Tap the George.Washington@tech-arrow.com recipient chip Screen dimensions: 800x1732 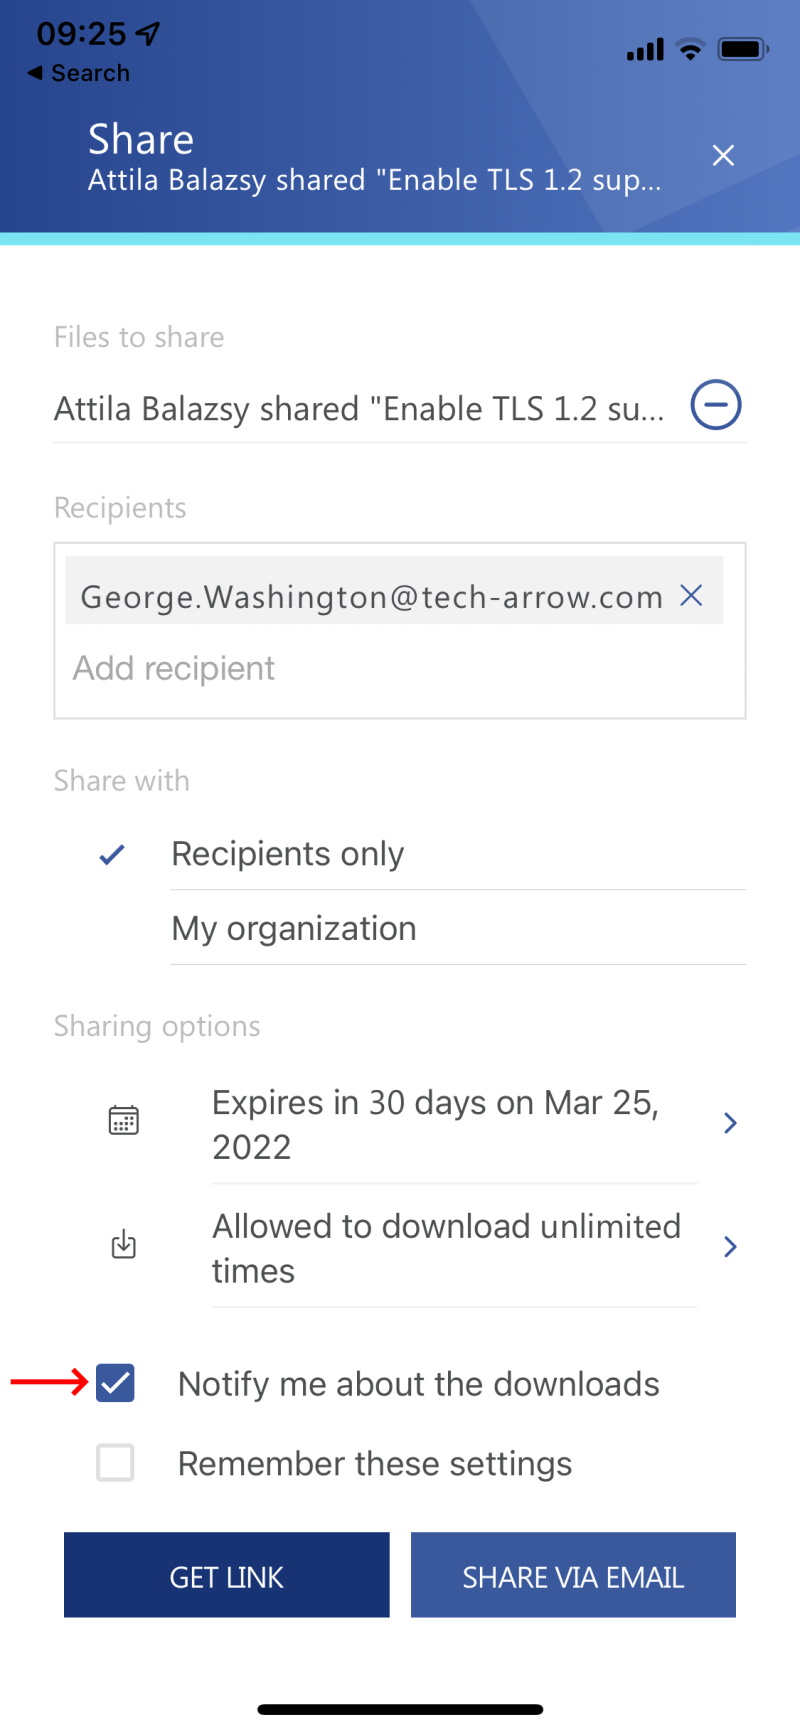394,590
